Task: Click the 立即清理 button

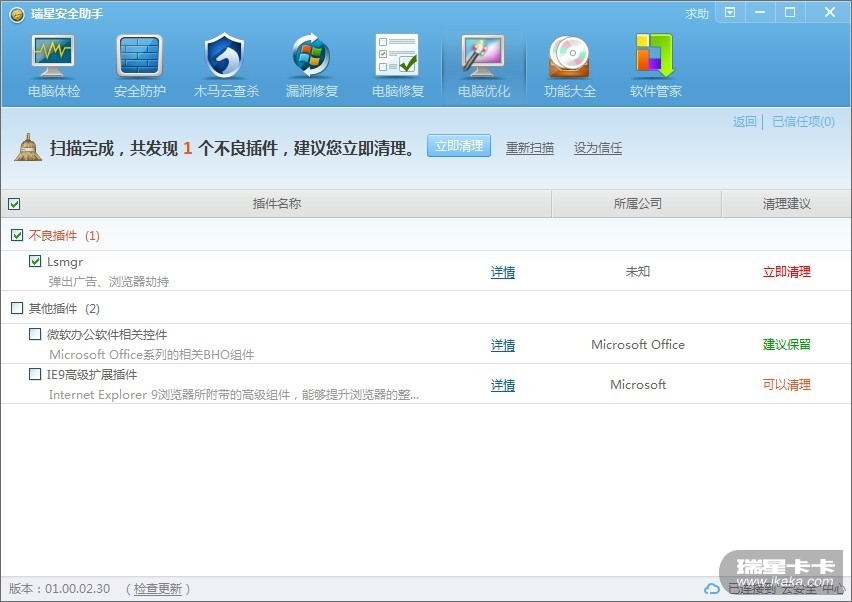Action: coord(459,146)
